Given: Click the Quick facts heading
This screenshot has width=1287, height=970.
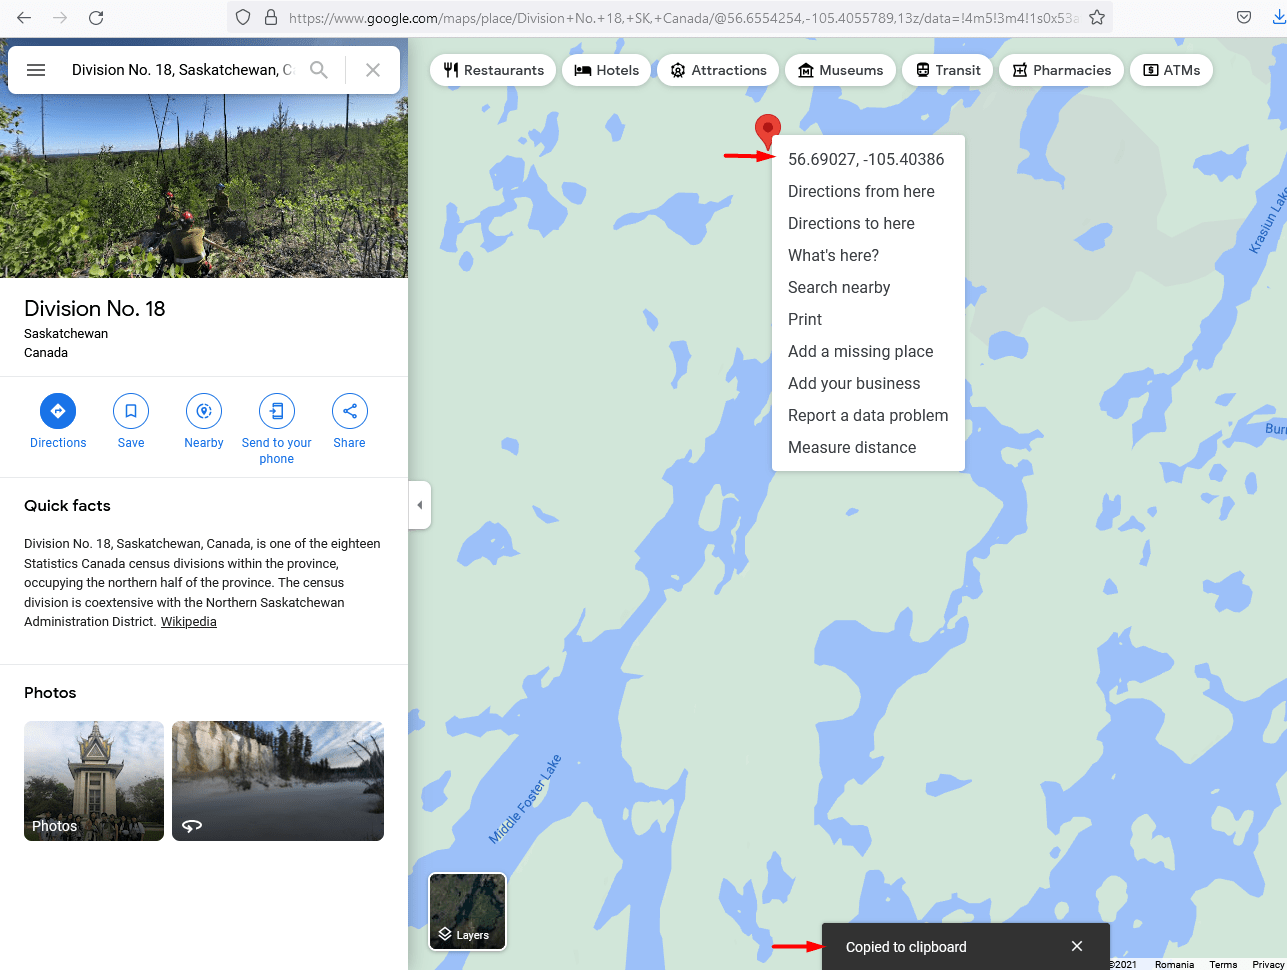Looking at the screenshot, I should tap(67, 505).
